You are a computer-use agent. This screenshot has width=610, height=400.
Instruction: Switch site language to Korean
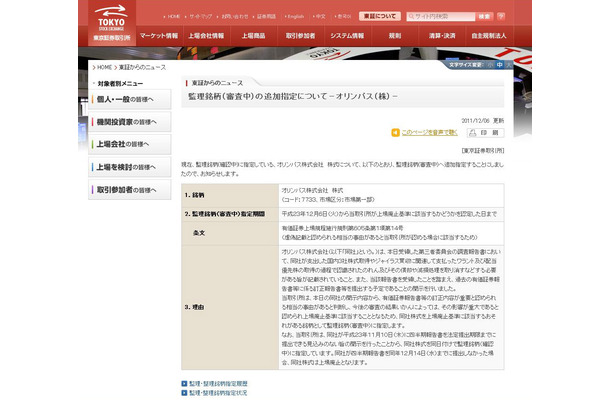point(344,16)
